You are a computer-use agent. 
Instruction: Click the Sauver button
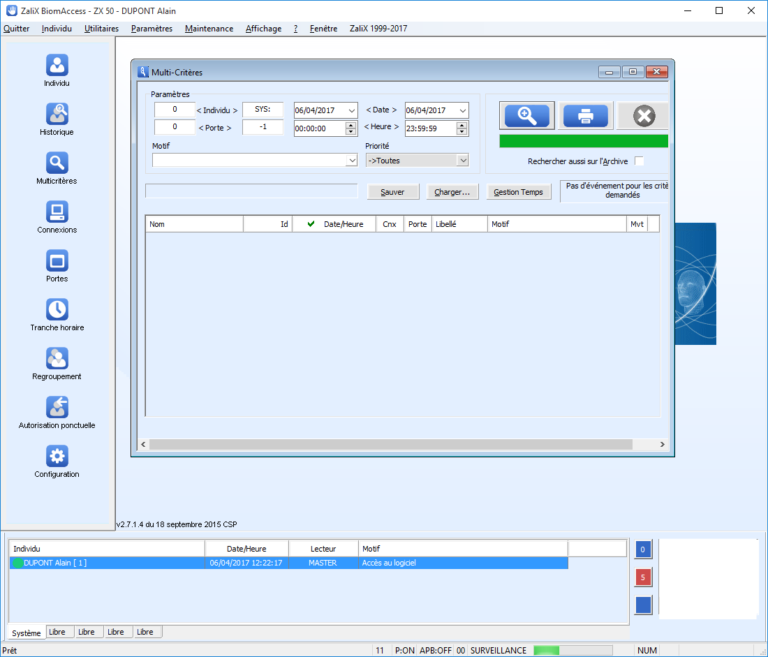(x=393, y=191)
